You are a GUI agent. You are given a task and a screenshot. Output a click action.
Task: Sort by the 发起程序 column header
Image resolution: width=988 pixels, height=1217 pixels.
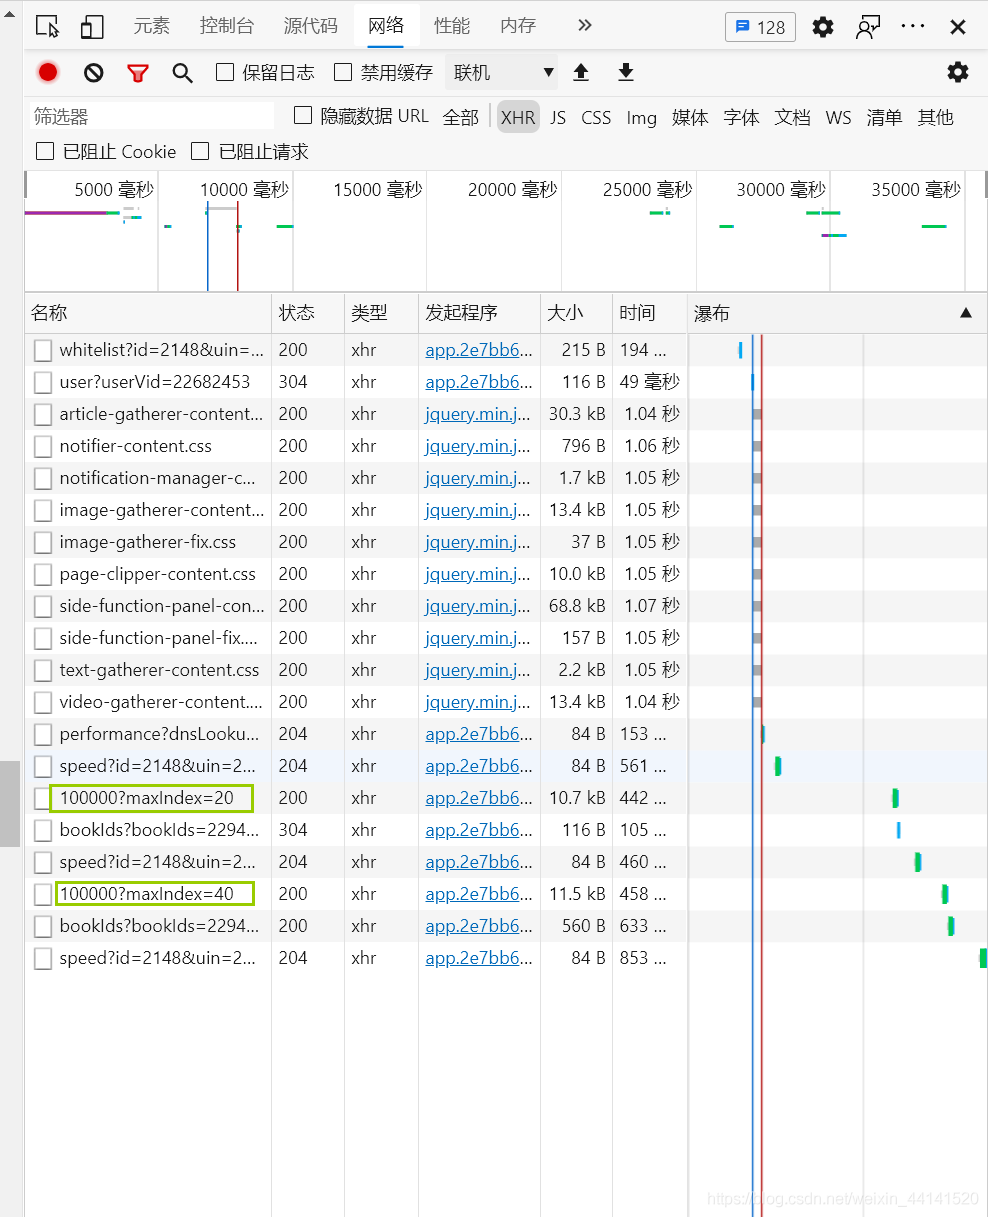coord(479,313)
